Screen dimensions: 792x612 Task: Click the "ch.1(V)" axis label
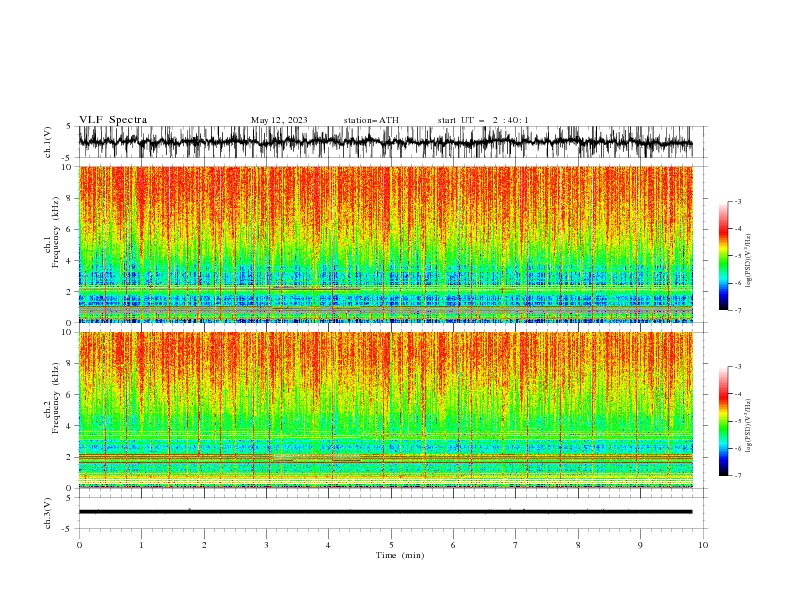(x=48, y=142)
